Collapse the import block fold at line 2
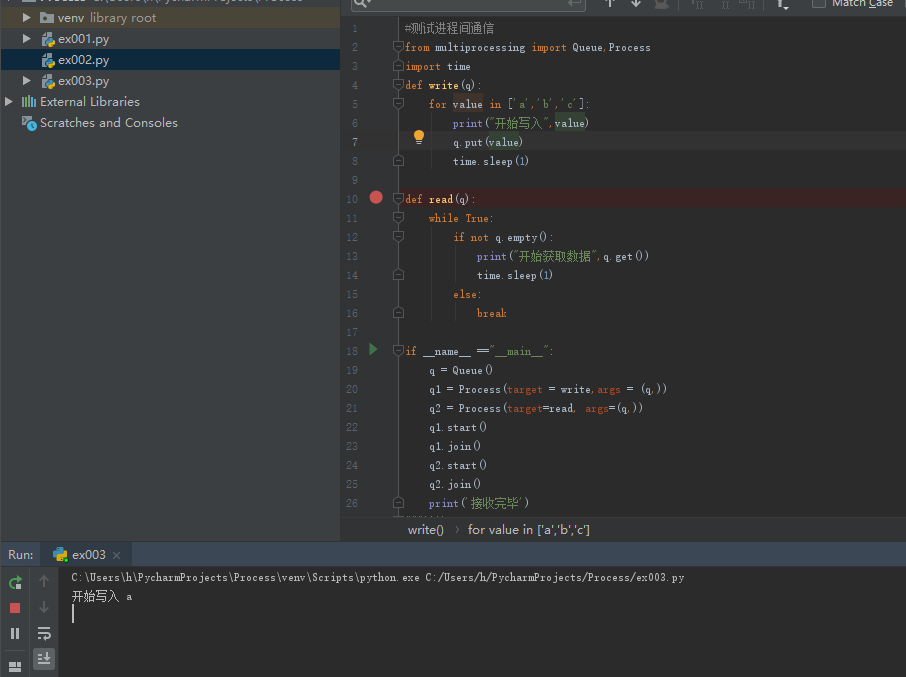906x677 pixels. (x=398, y=46)
